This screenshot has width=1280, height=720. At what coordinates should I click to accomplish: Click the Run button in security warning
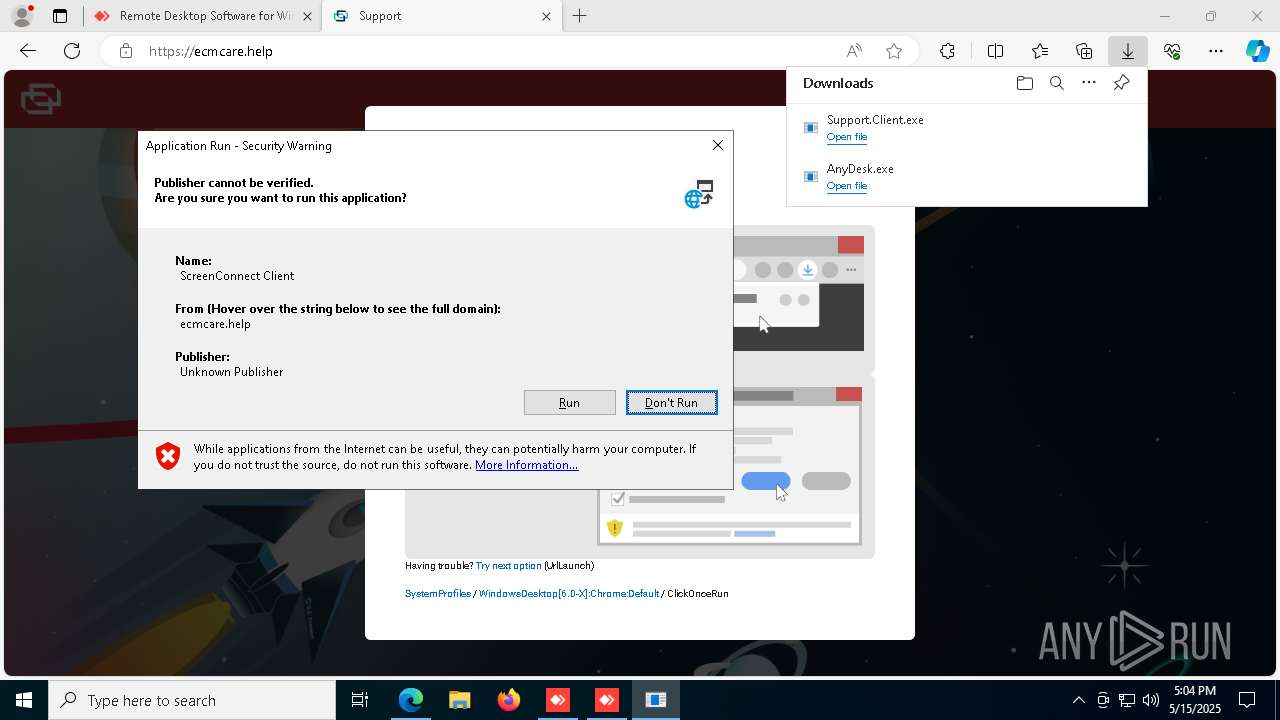click(569, 402)
